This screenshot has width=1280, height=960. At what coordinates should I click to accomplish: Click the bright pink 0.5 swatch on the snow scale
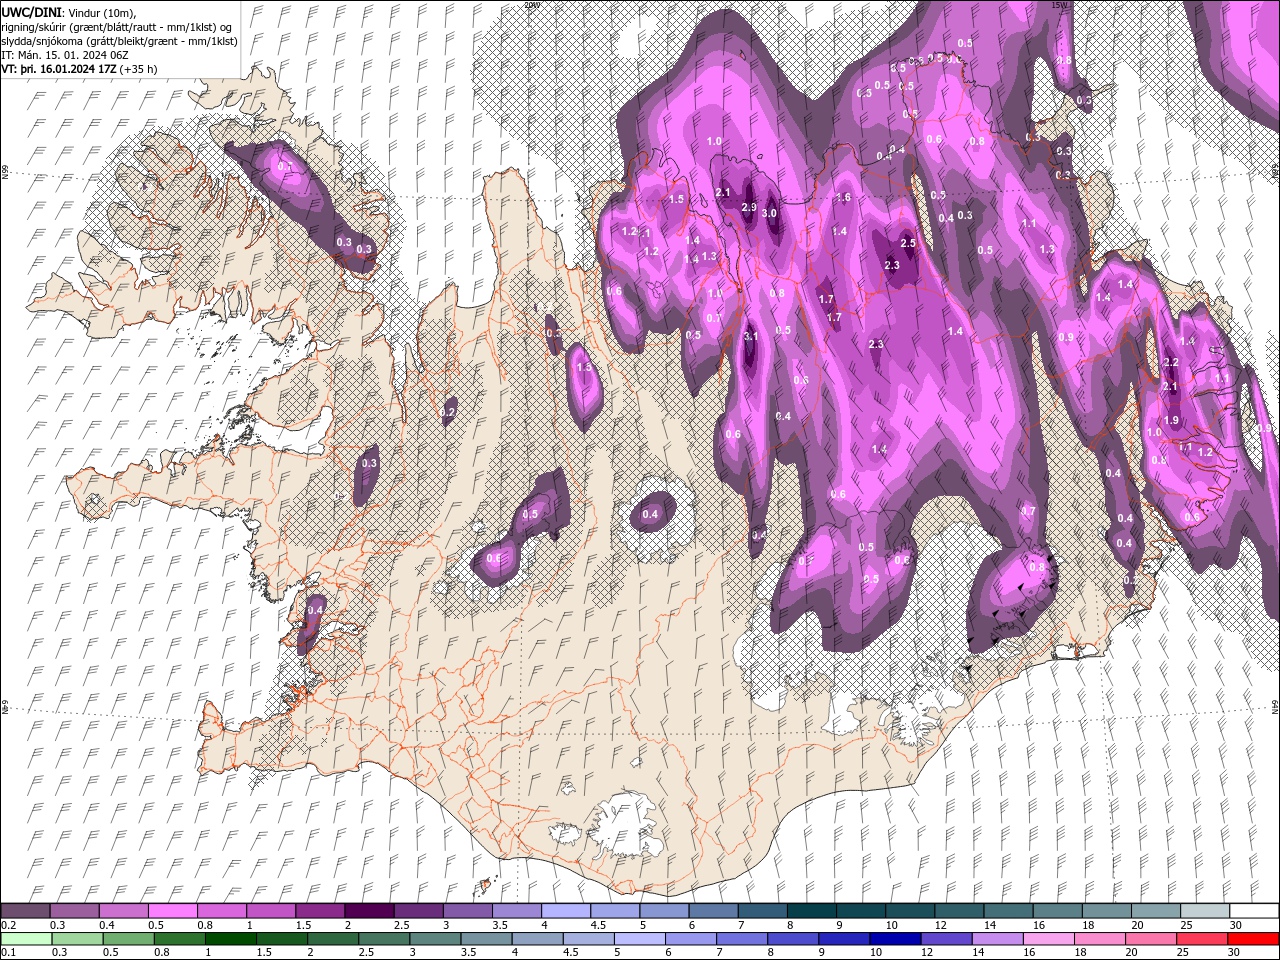pyautogui.click(x=172, y=911)
